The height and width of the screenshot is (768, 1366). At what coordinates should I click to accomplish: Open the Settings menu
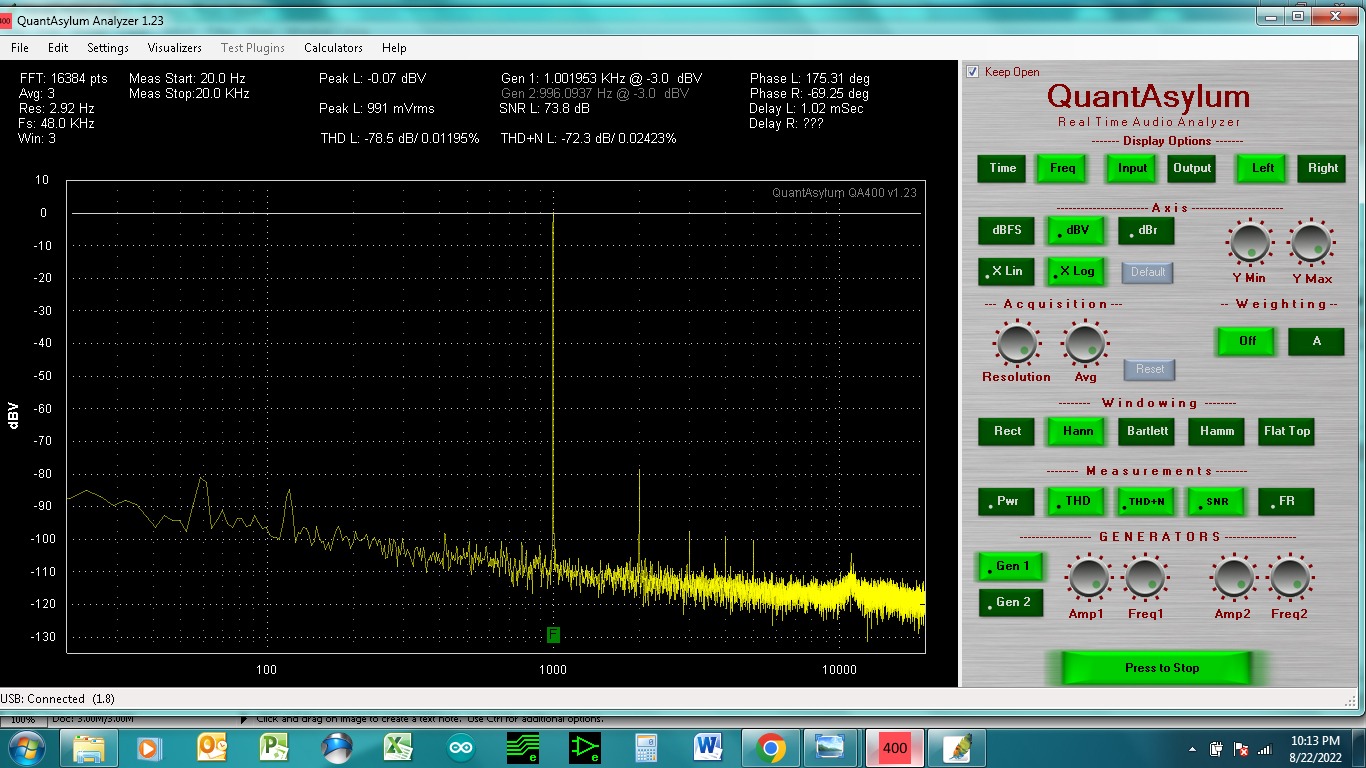(108, 47)
